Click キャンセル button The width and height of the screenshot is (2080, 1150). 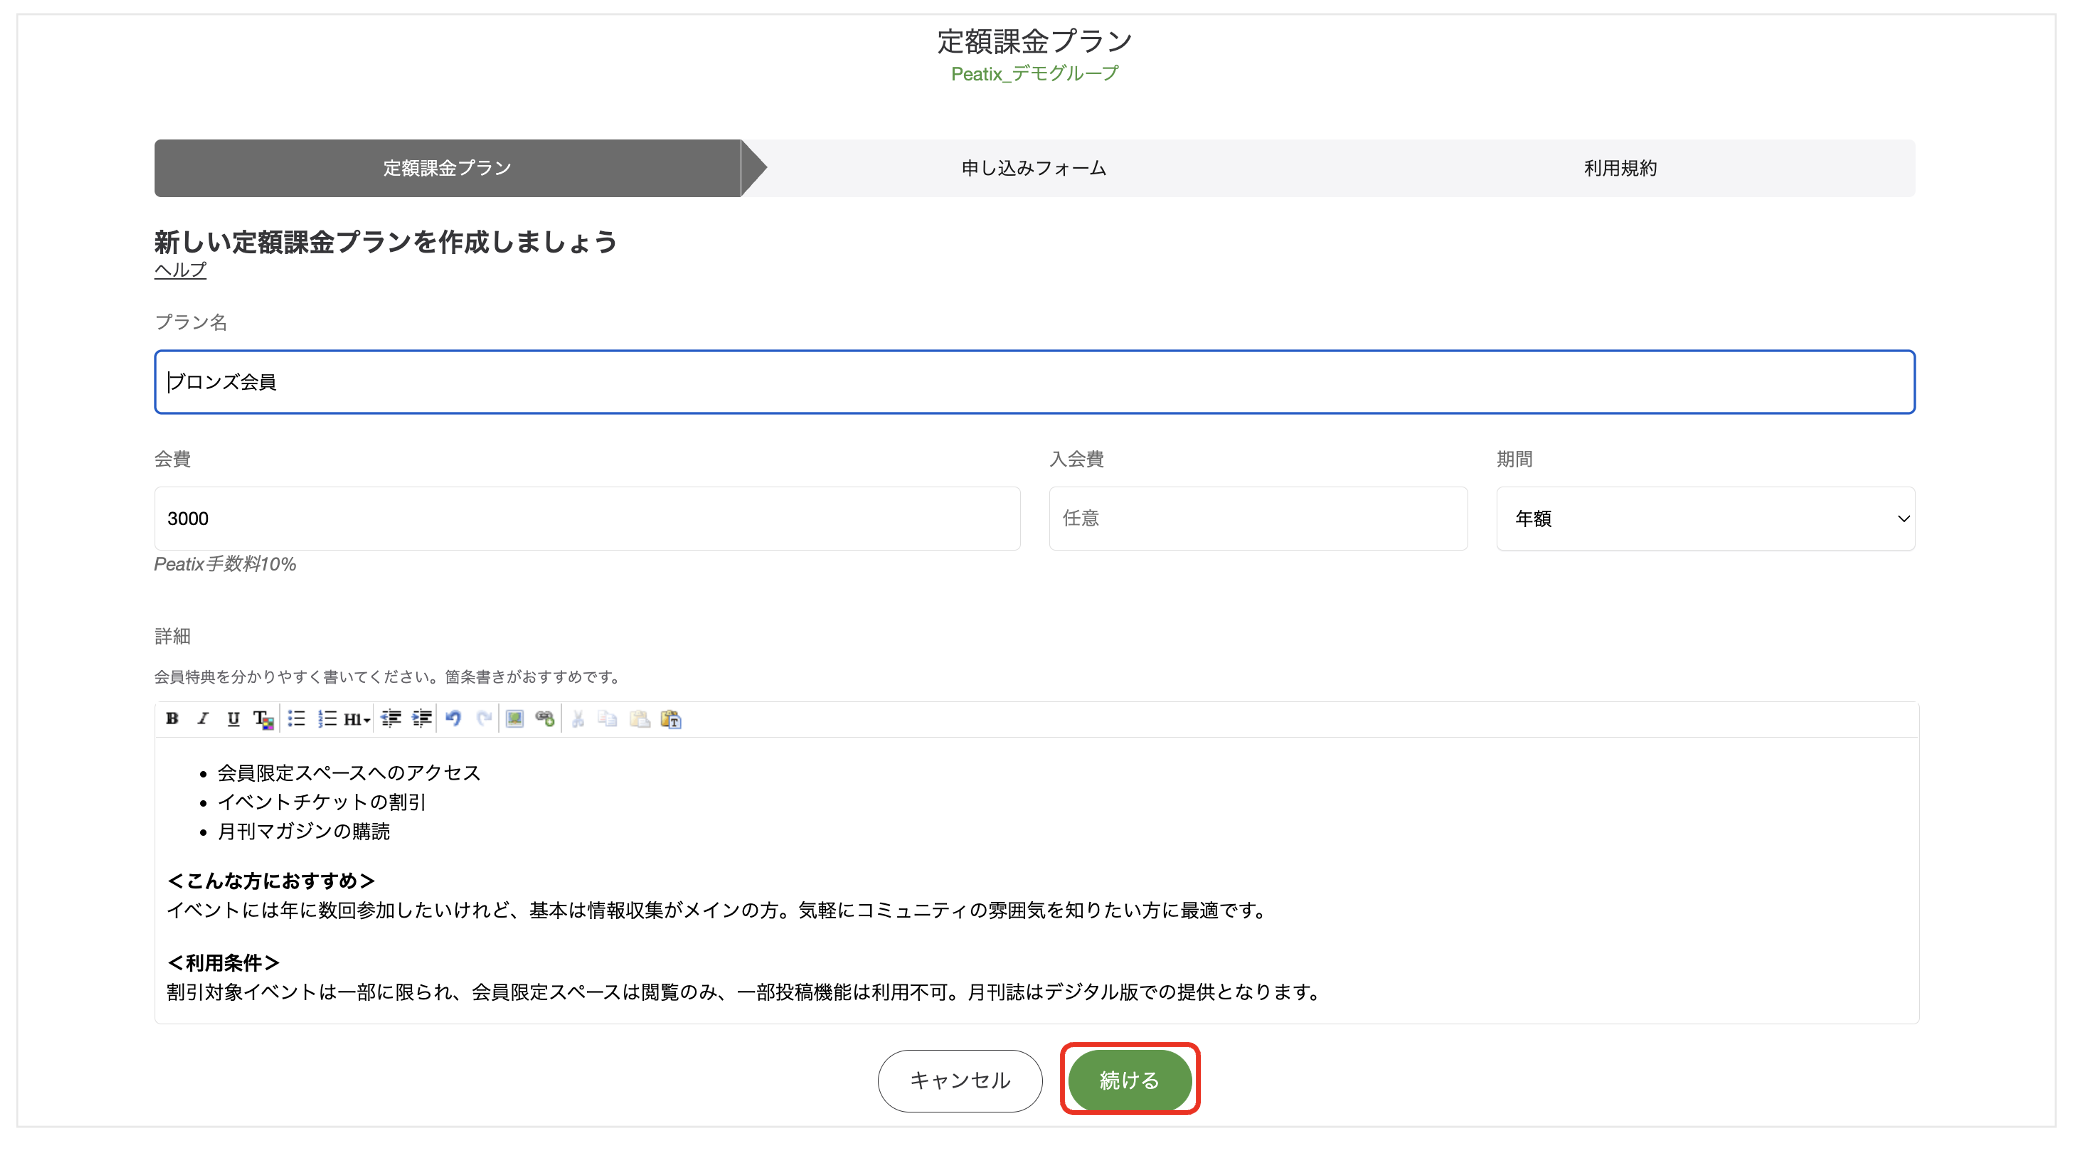pyautogui.click(x=960, y=1080)
